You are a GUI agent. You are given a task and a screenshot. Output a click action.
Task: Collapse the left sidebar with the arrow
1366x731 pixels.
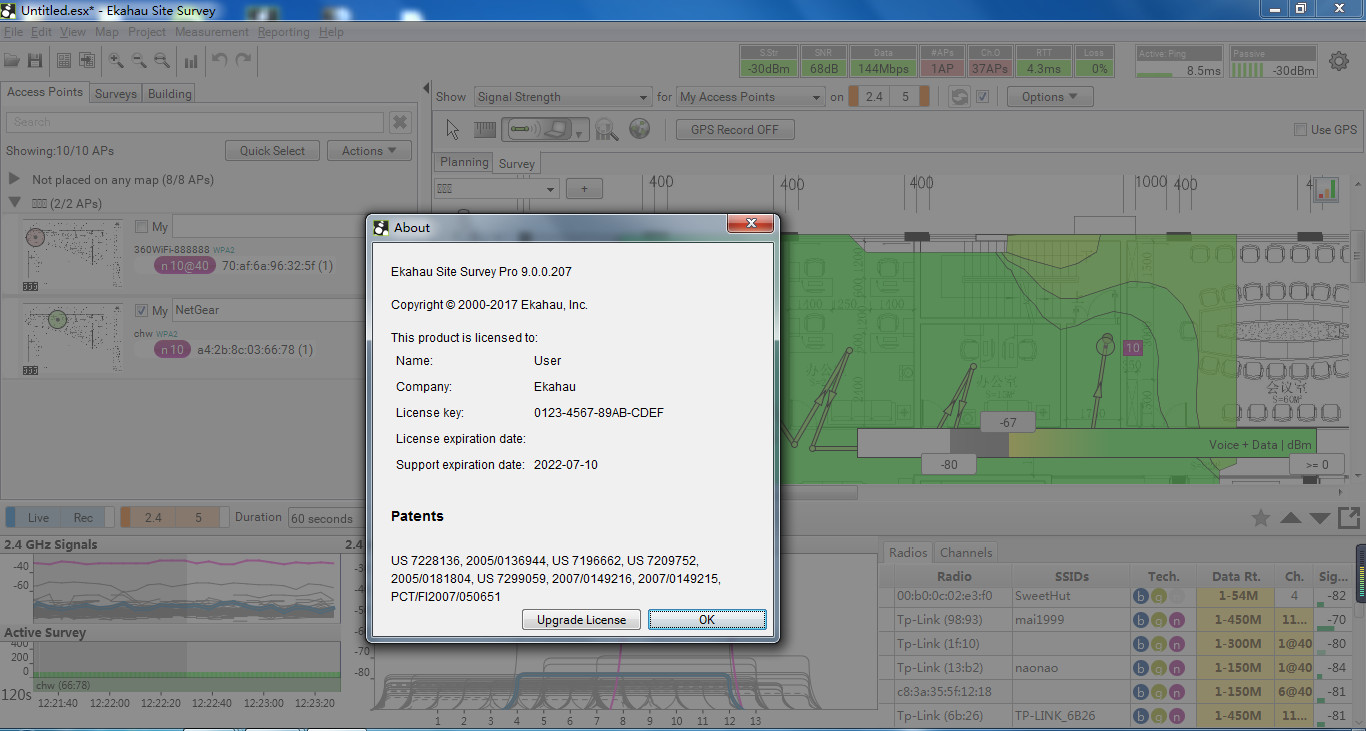coord(426,88)
